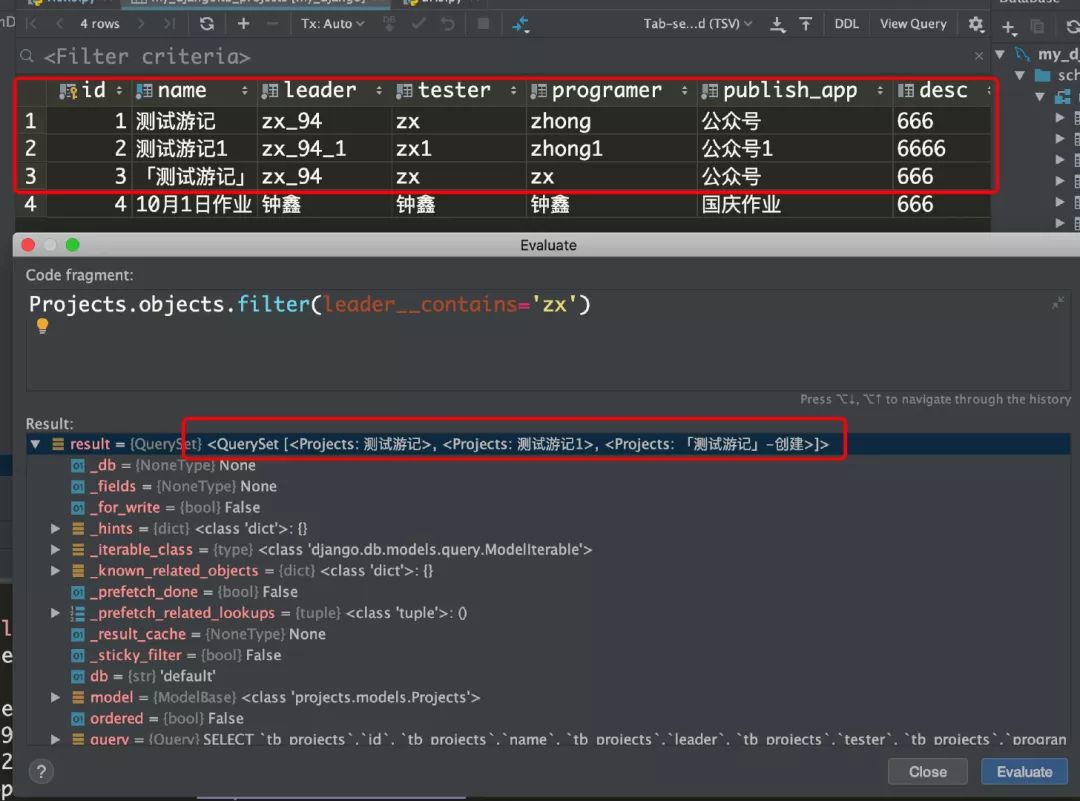
Task: Click the search icon in filter bar
Action: tap(27, 57)
